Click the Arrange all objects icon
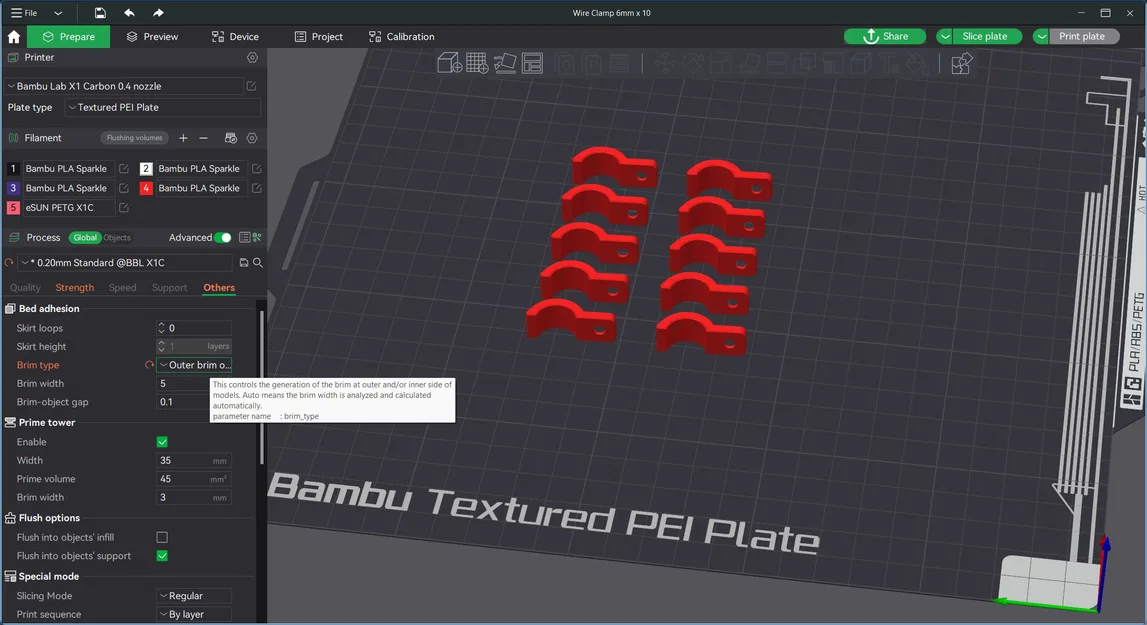 tap(533, 63)
